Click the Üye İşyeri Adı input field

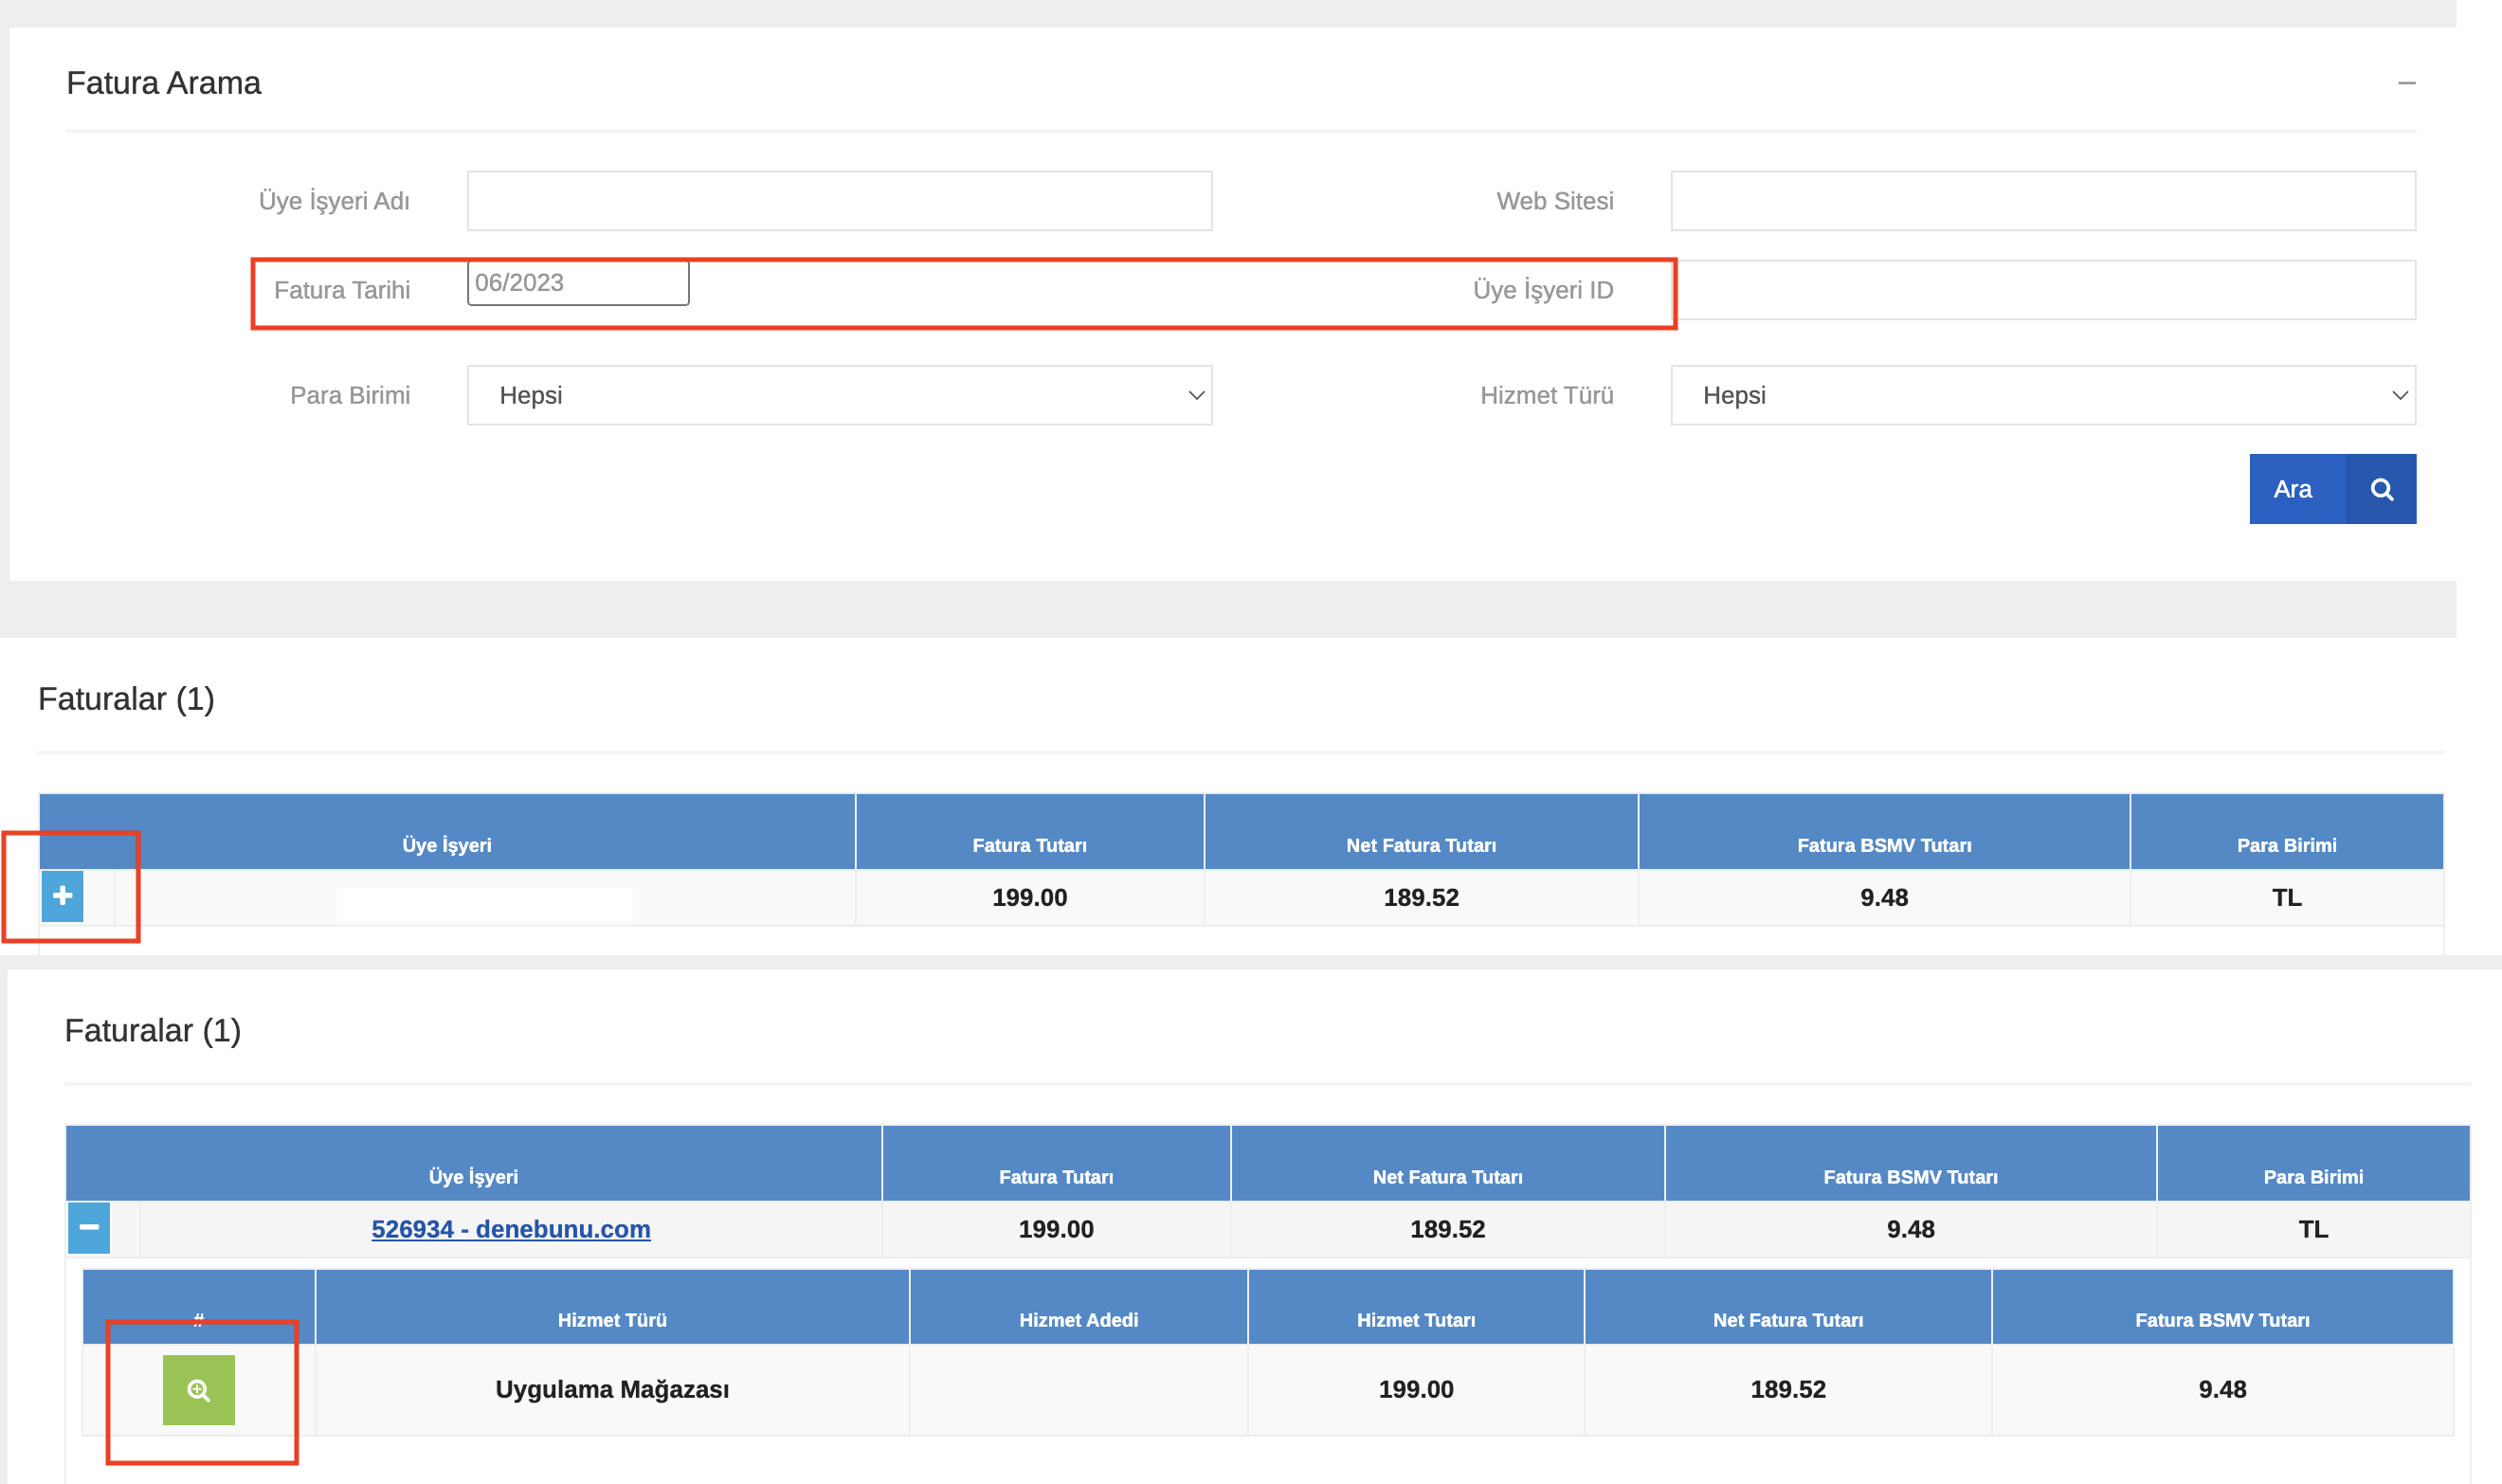click(839, 201)
